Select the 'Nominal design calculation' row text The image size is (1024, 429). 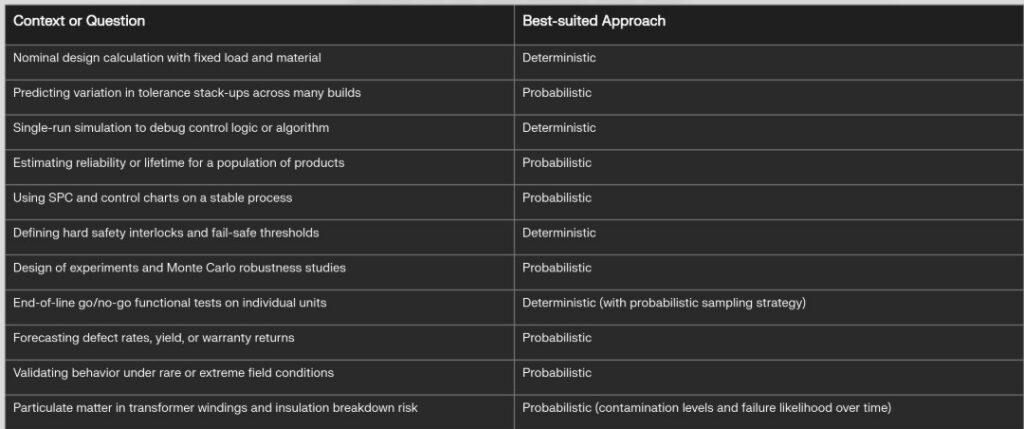[167, 58]
